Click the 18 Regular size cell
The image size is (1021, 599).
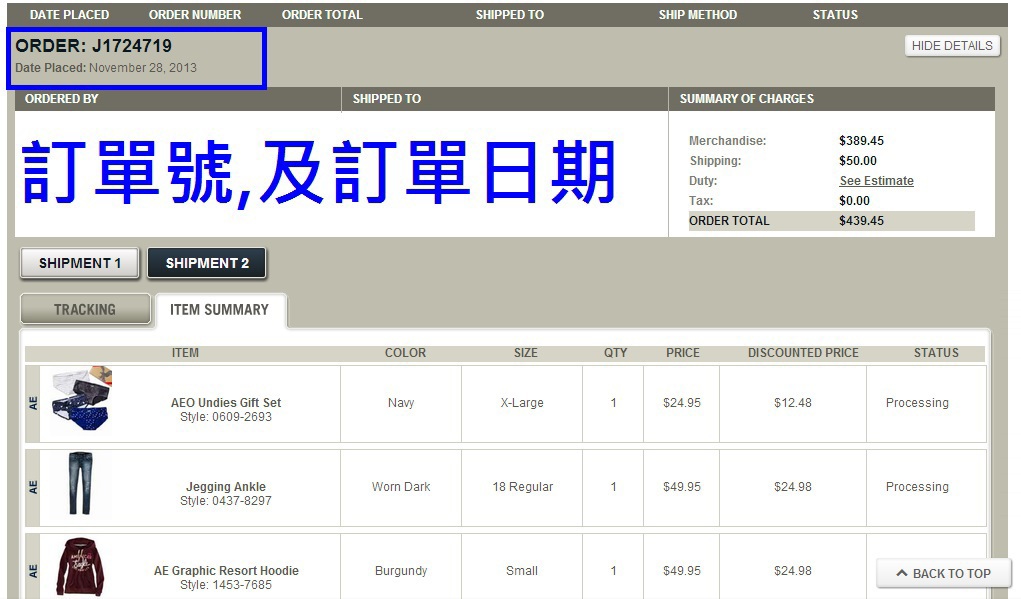522,487
